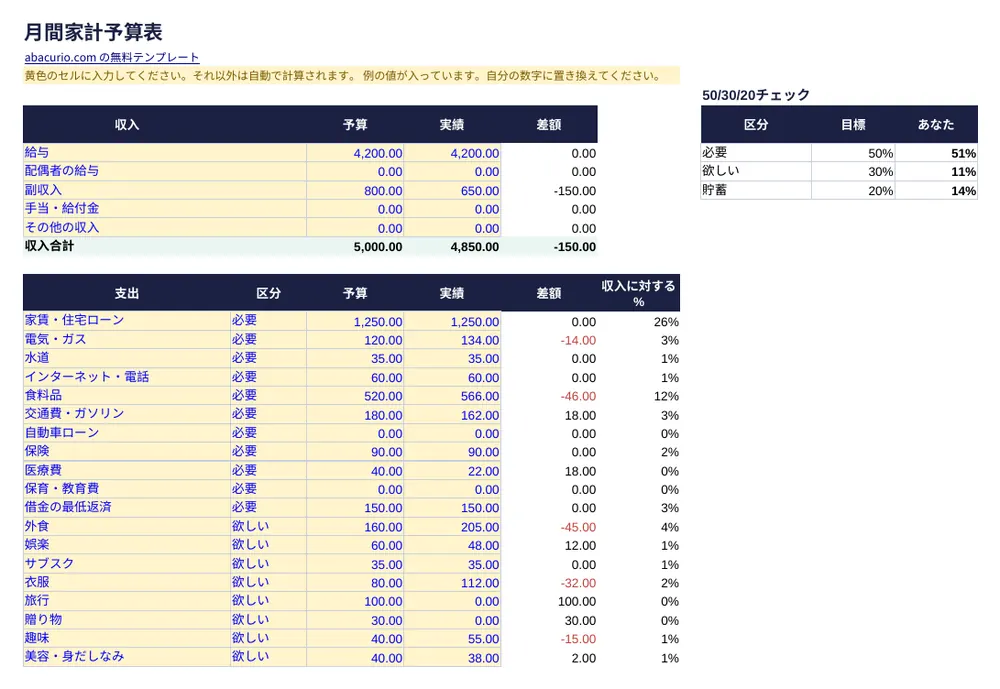Screen dimensions: 1000x689
Task: Click the 収入合計 budget total 5,000.00
Action: [x=355, y=247]
